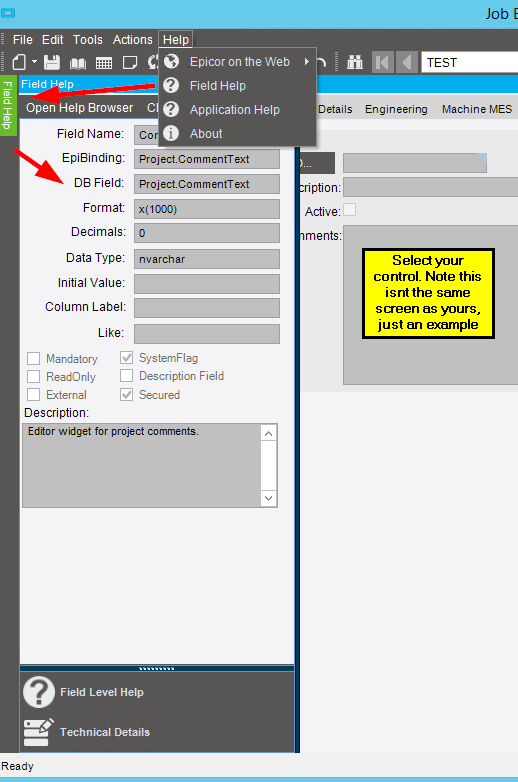Click the Ready status bar text
This screenshot has width=518, height=782.
[x=17, y=766]
